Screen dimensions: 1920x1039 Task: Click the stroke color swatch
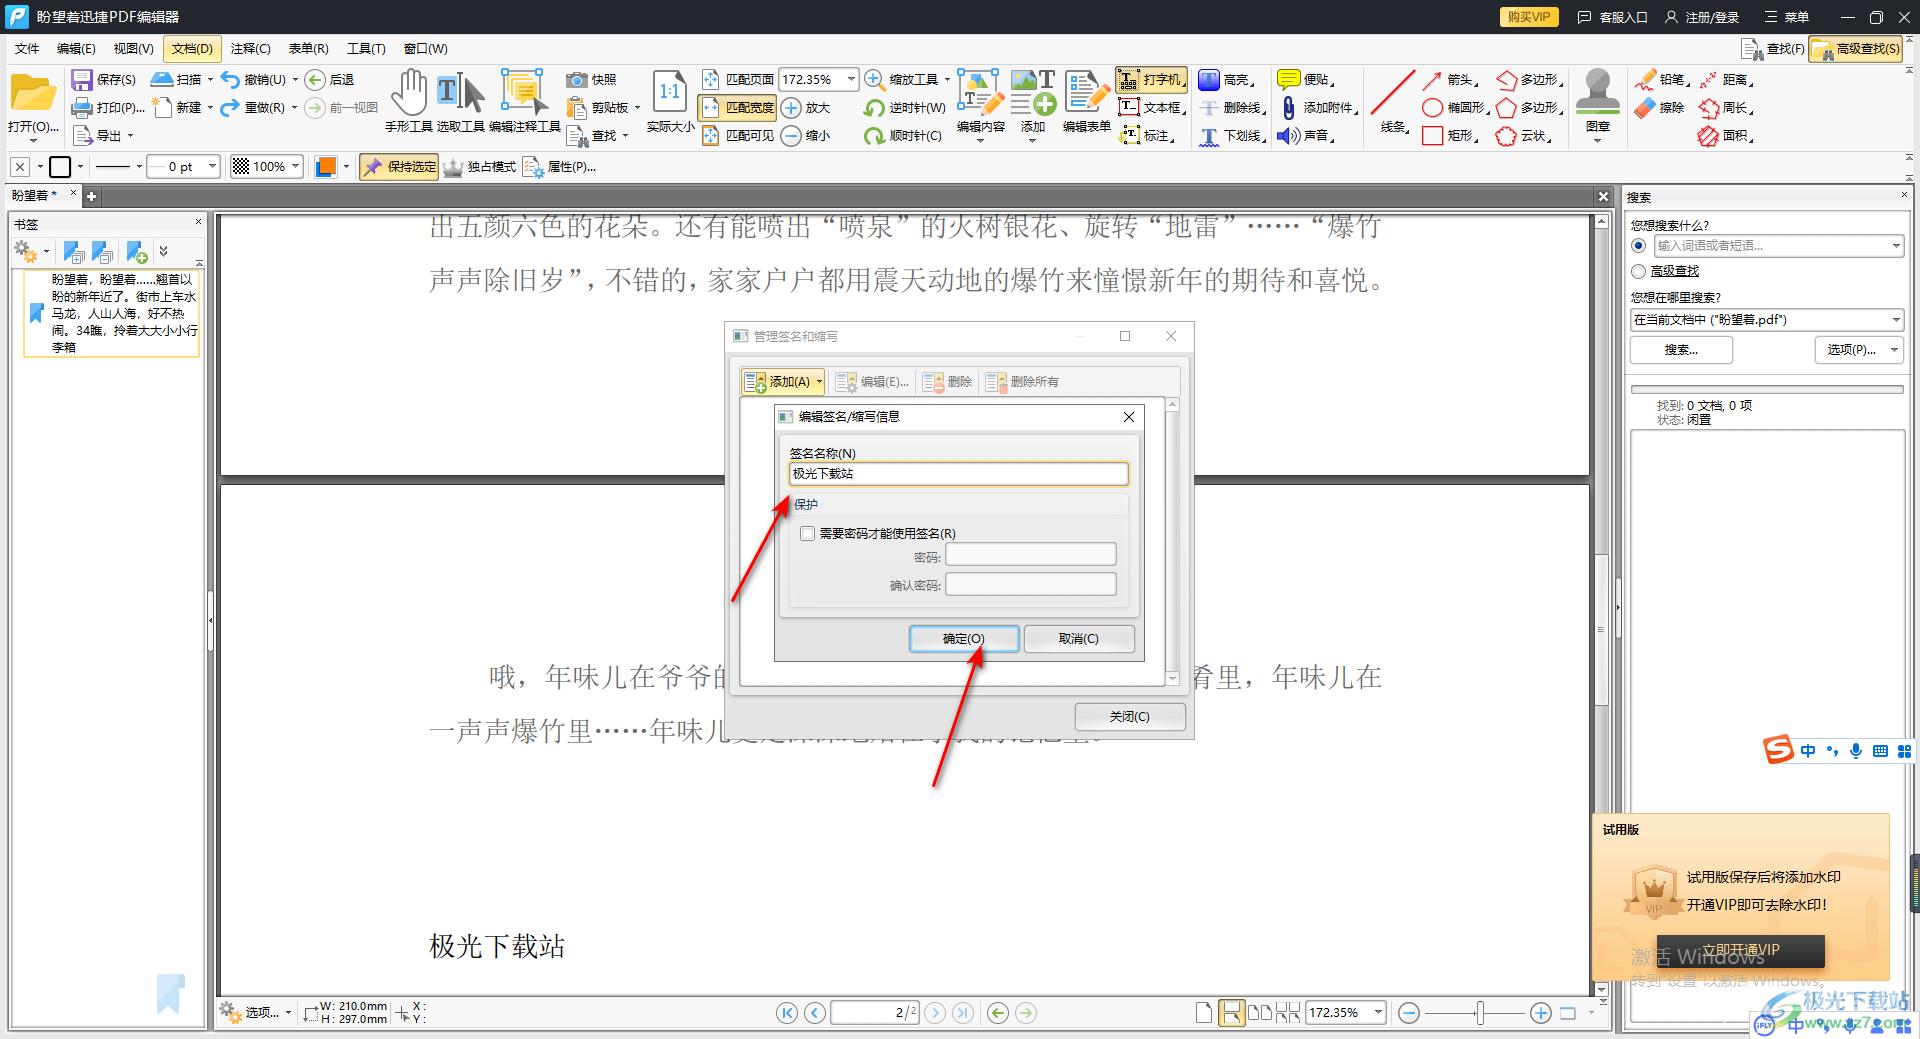60,167
